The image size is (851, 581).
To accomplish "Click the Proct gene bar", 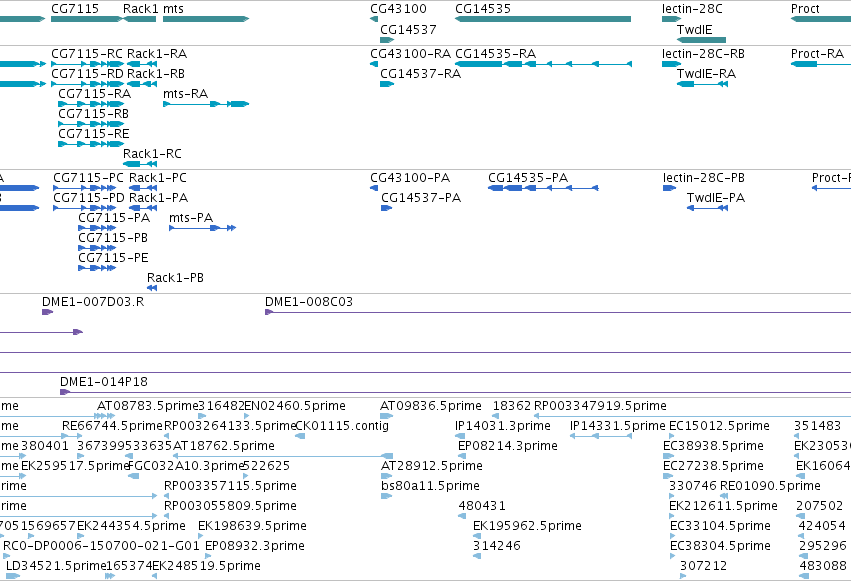I will pos(821,19).
